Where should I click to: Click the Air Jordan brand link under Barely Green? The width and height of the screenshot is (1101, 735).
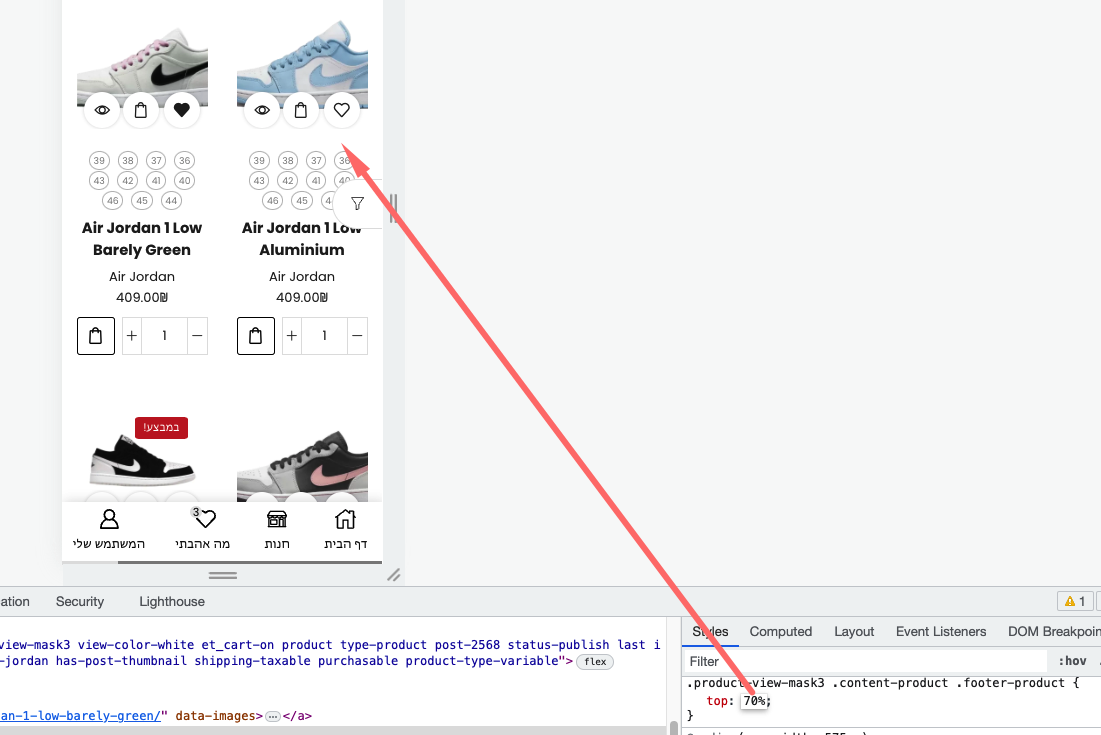[x=142, y=277]
